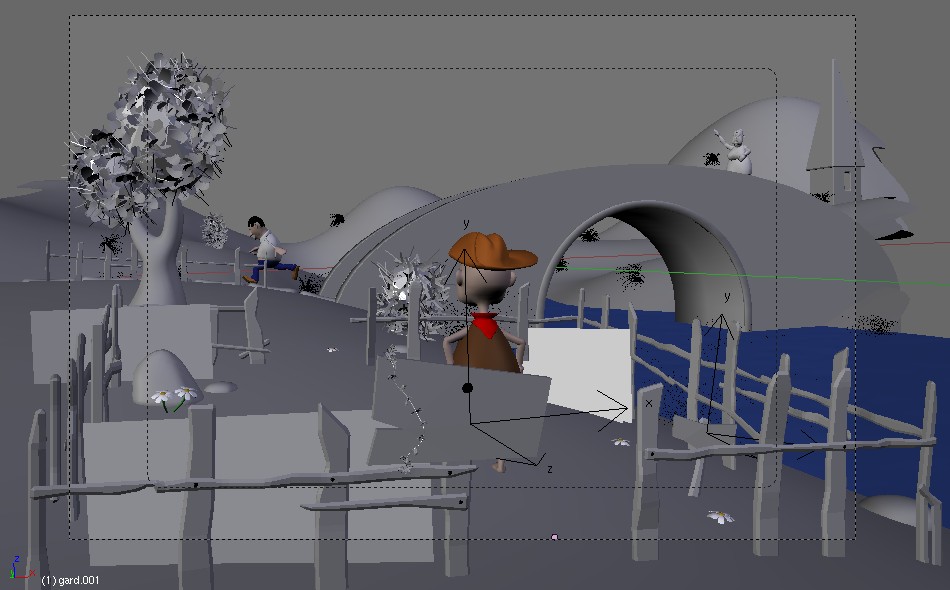Select the orange cowboy hat
Viewport: 950px width, 590px height.
point(492,251)
